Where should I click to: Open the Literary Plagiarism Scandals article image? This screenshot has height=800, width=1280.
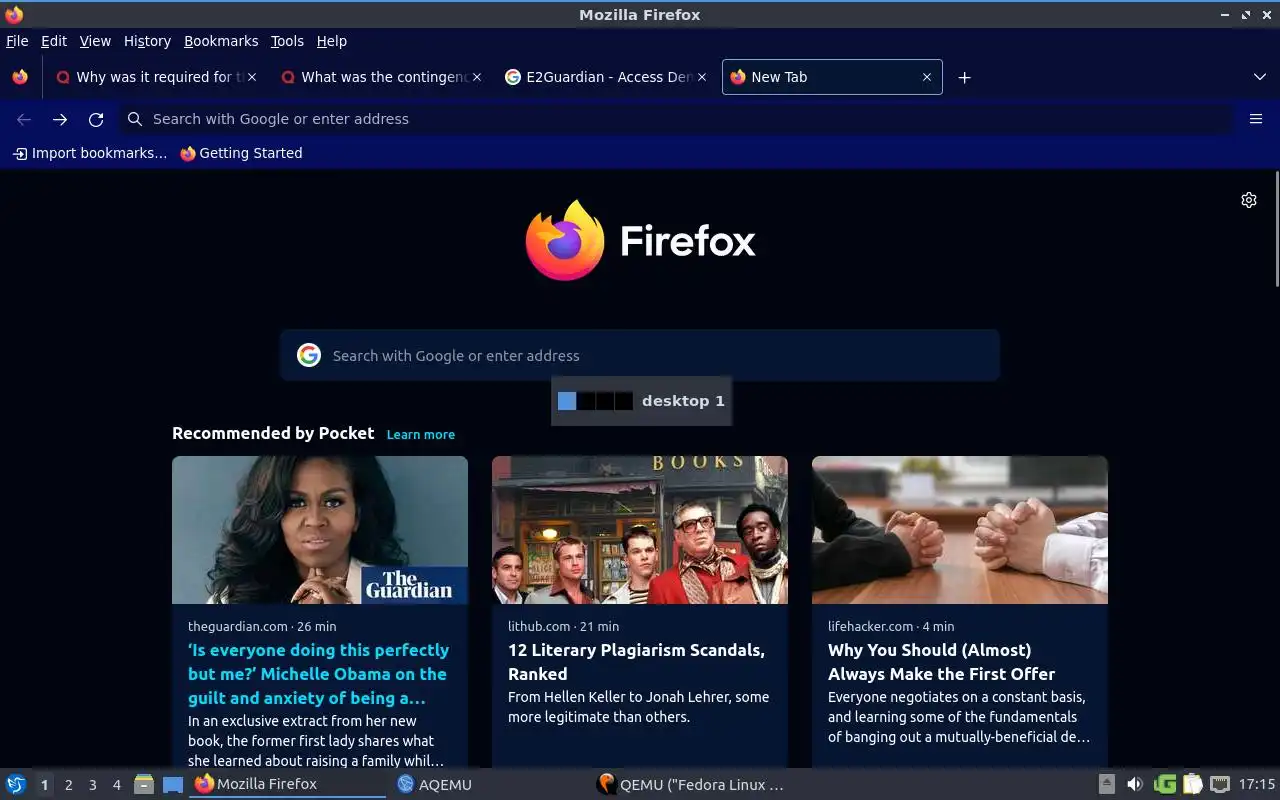(x=640, y=530)
